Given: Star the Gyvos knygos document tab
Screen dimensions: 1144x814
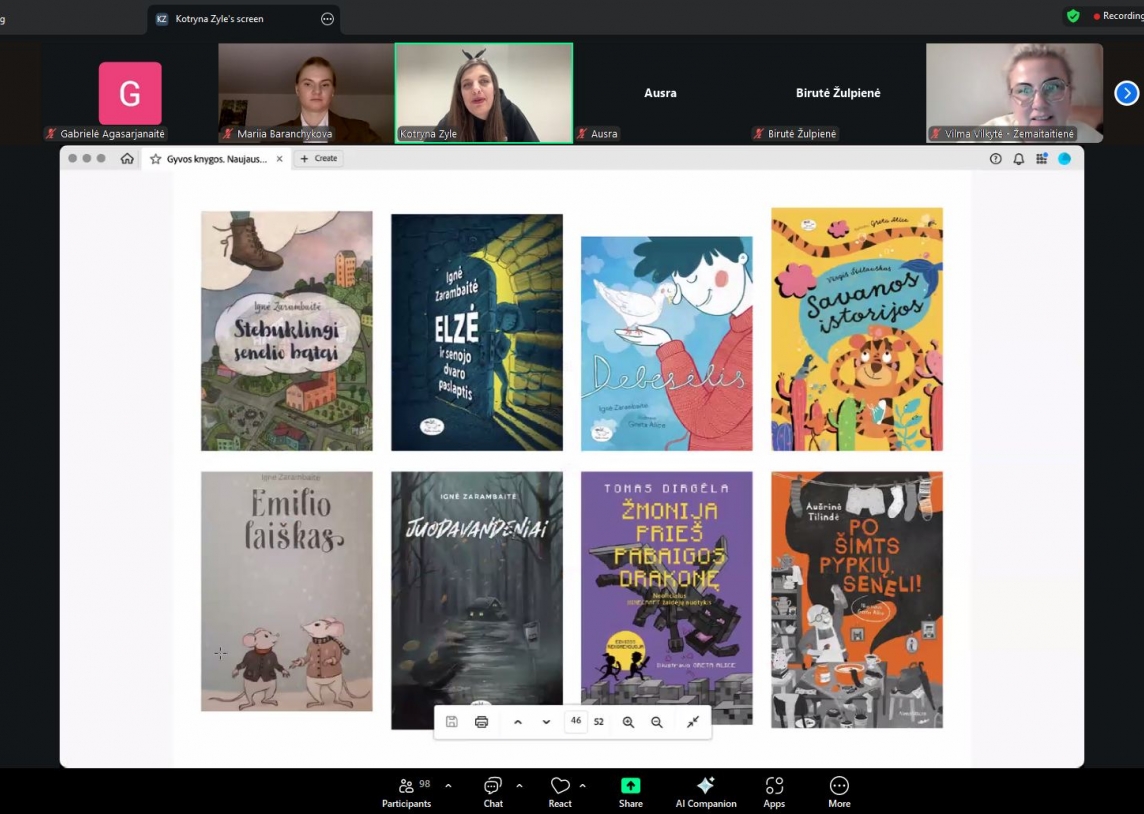Looking at the screenshot, I should coord(156,159).
